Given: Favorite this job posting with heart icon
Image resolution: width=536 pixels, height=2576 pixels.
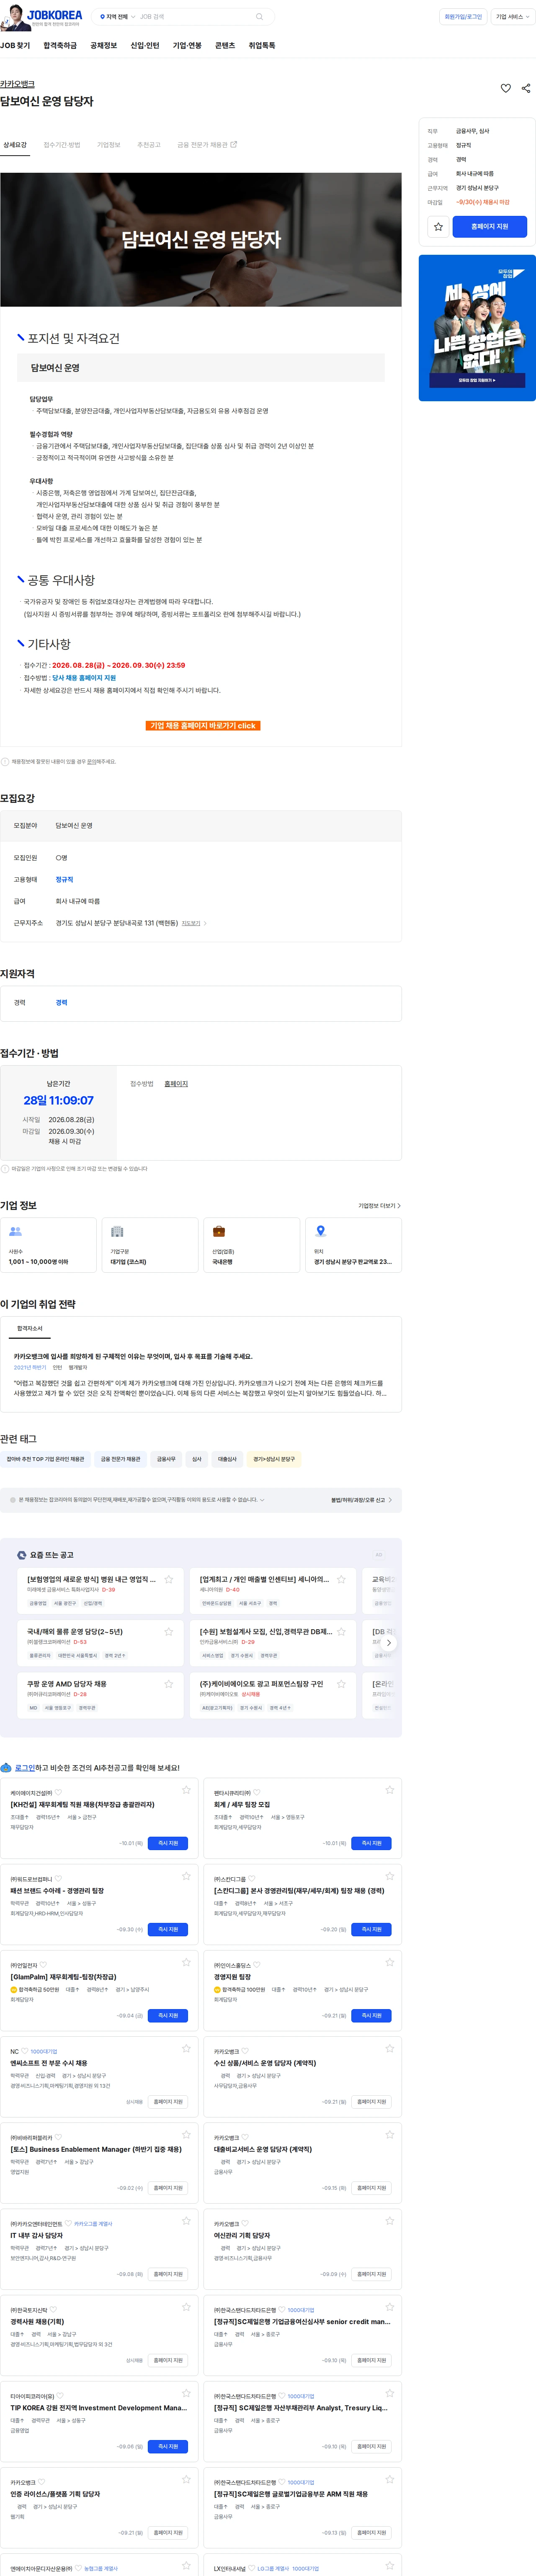Looking at the screenshot, I should (x=506, y=88).
